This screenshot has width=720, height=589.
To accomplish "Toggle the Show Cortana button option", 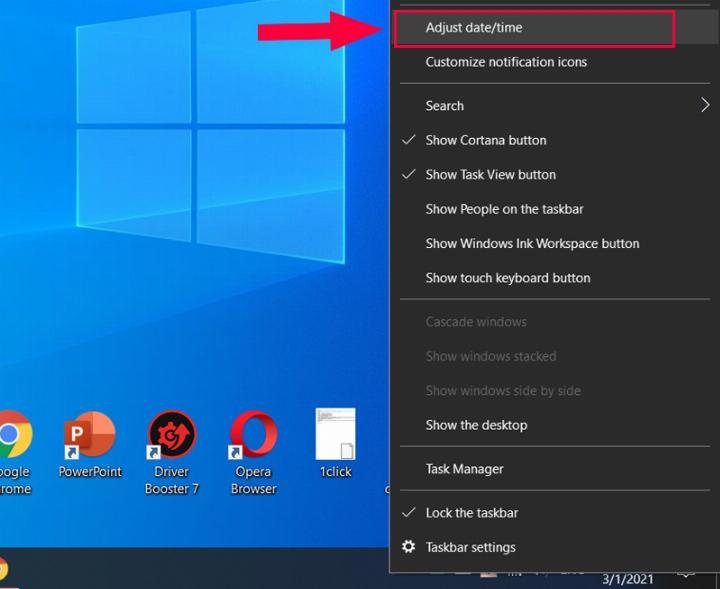I will pyautogui.click(x=486, y=140).
